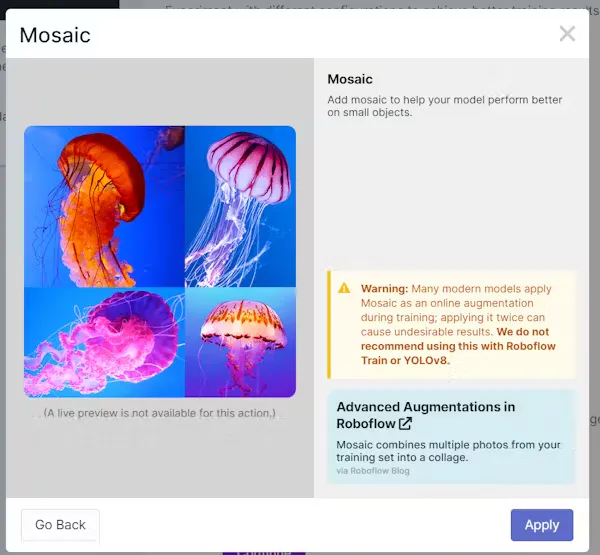The height and width of the screenshot is (555, 600).
Task: Click the bottom-right orange-capped jellyfish tile
Action: 240,342
